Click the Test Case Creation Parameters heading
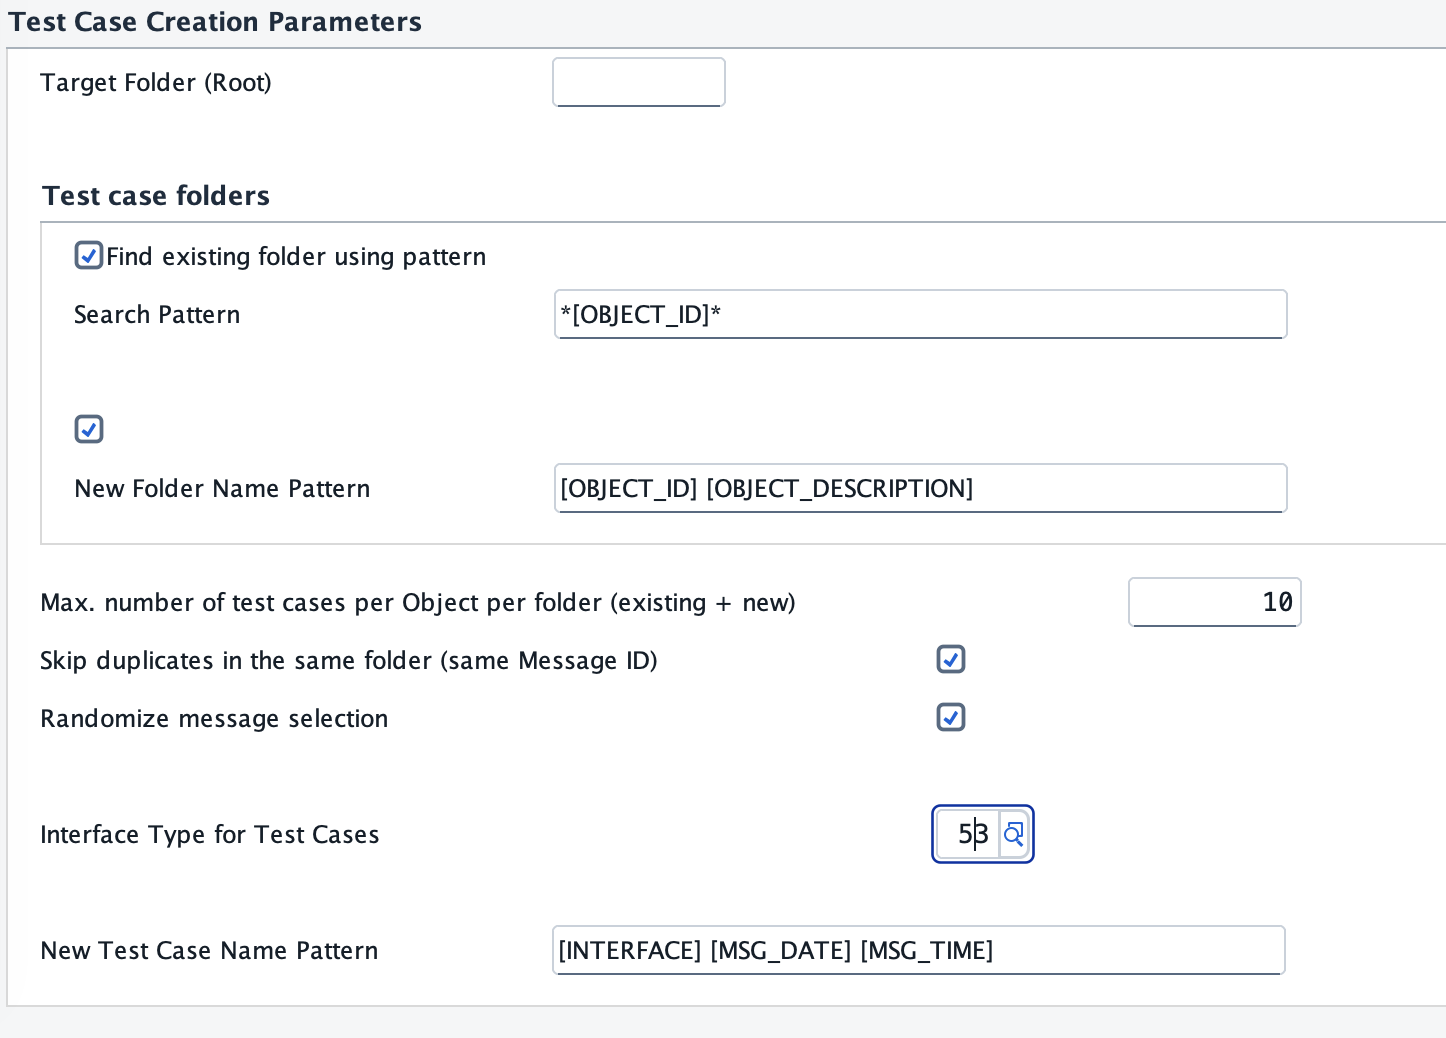 pos(215,22)
